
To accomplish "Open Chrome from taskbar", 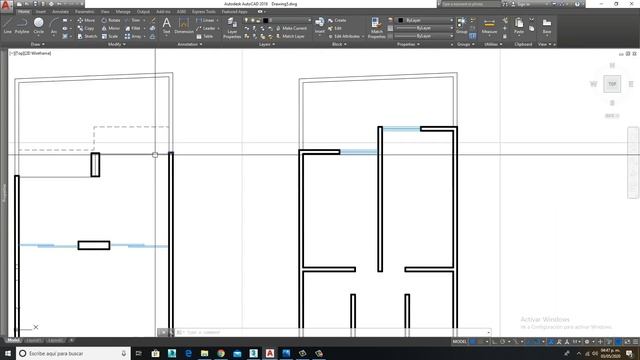I will [221, 353].
